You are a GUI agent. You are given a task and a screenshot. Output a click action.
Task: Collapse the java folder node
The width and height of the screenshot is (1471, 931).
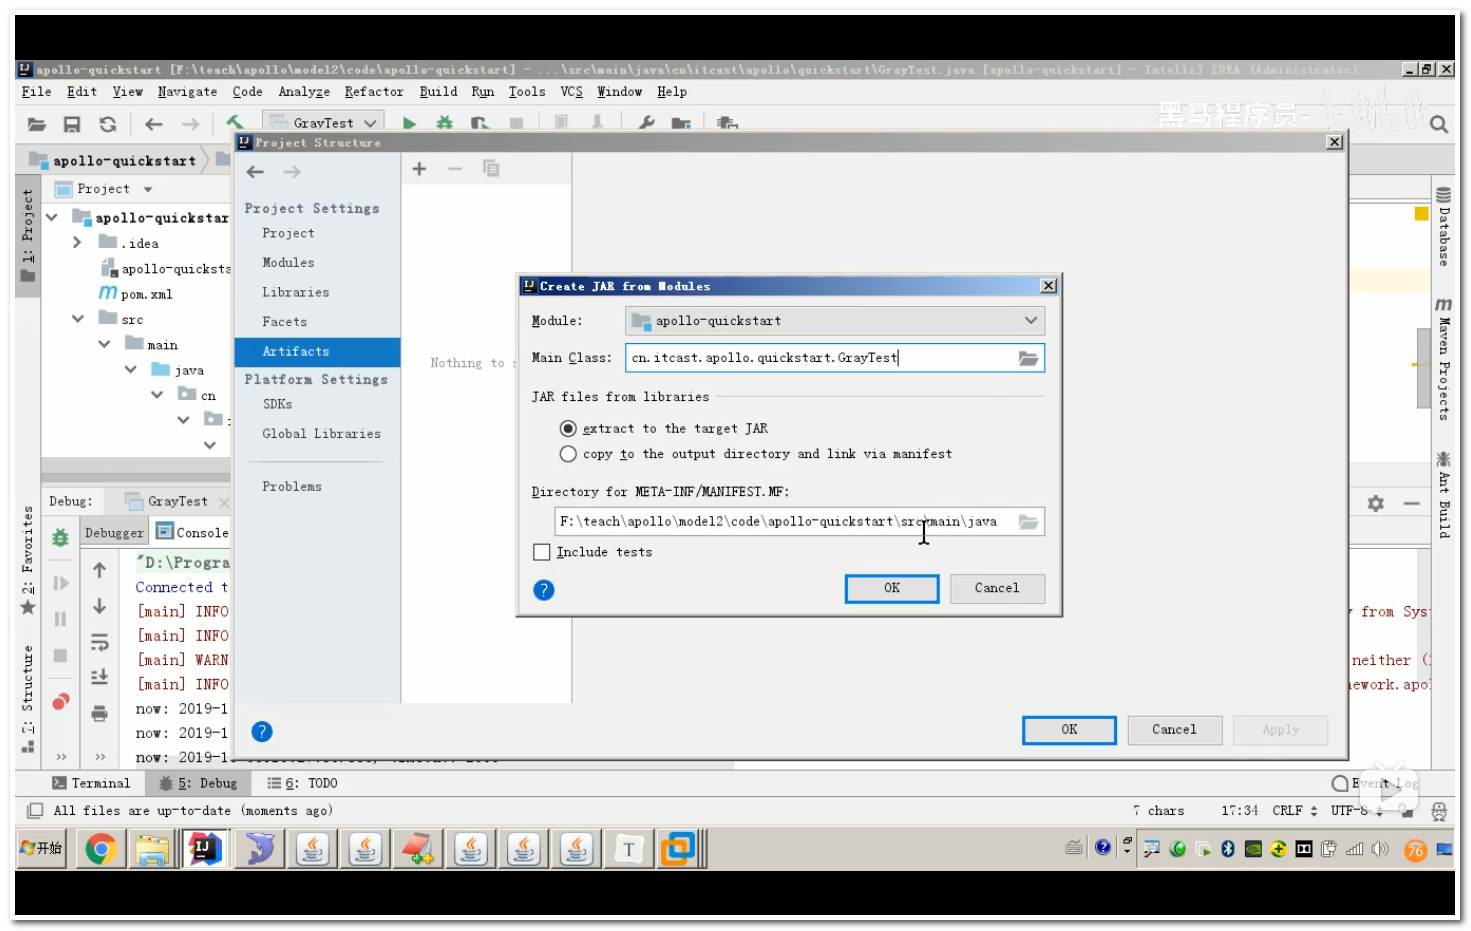(x=130, y=370)
